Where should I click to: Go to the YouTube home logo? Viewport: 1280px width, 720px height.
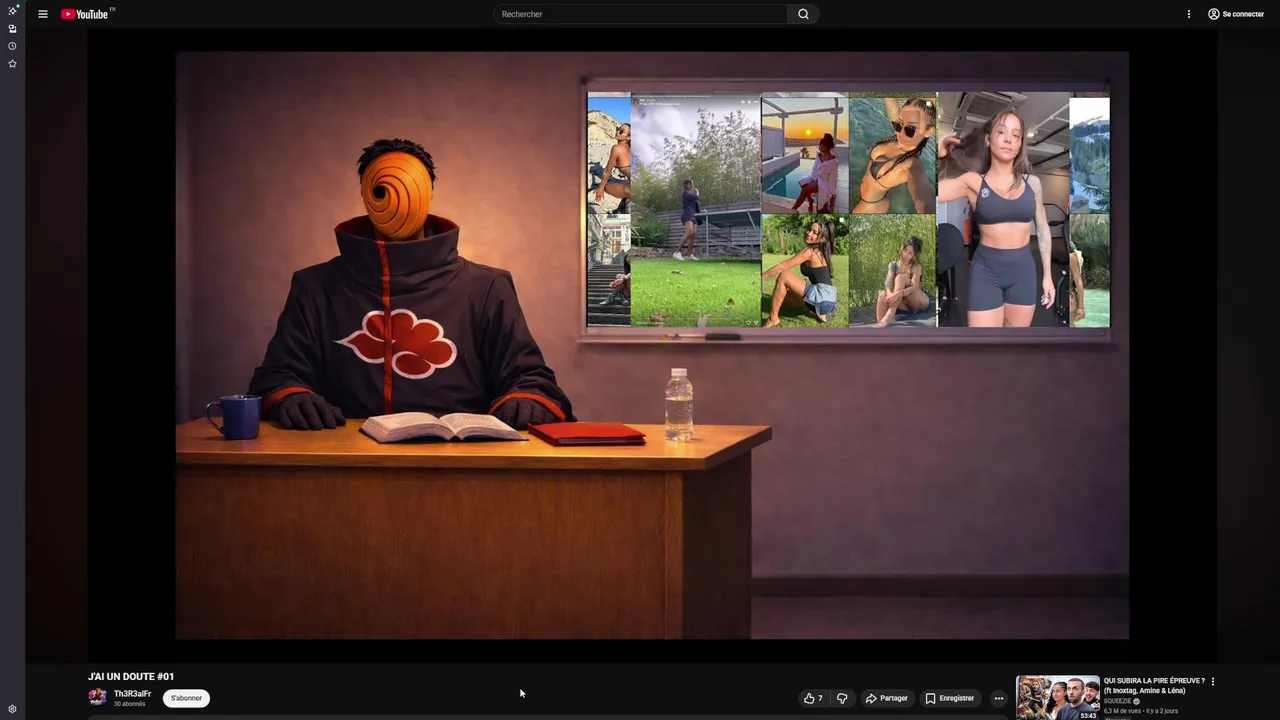(x=85, y=14)
